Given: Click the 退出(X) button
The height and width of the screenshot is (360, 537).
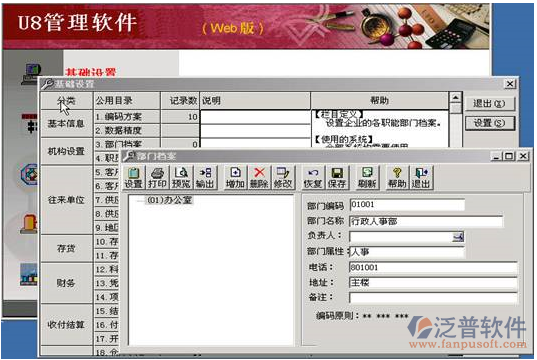Looking at the screenshot, I should [x=489, y=103].
